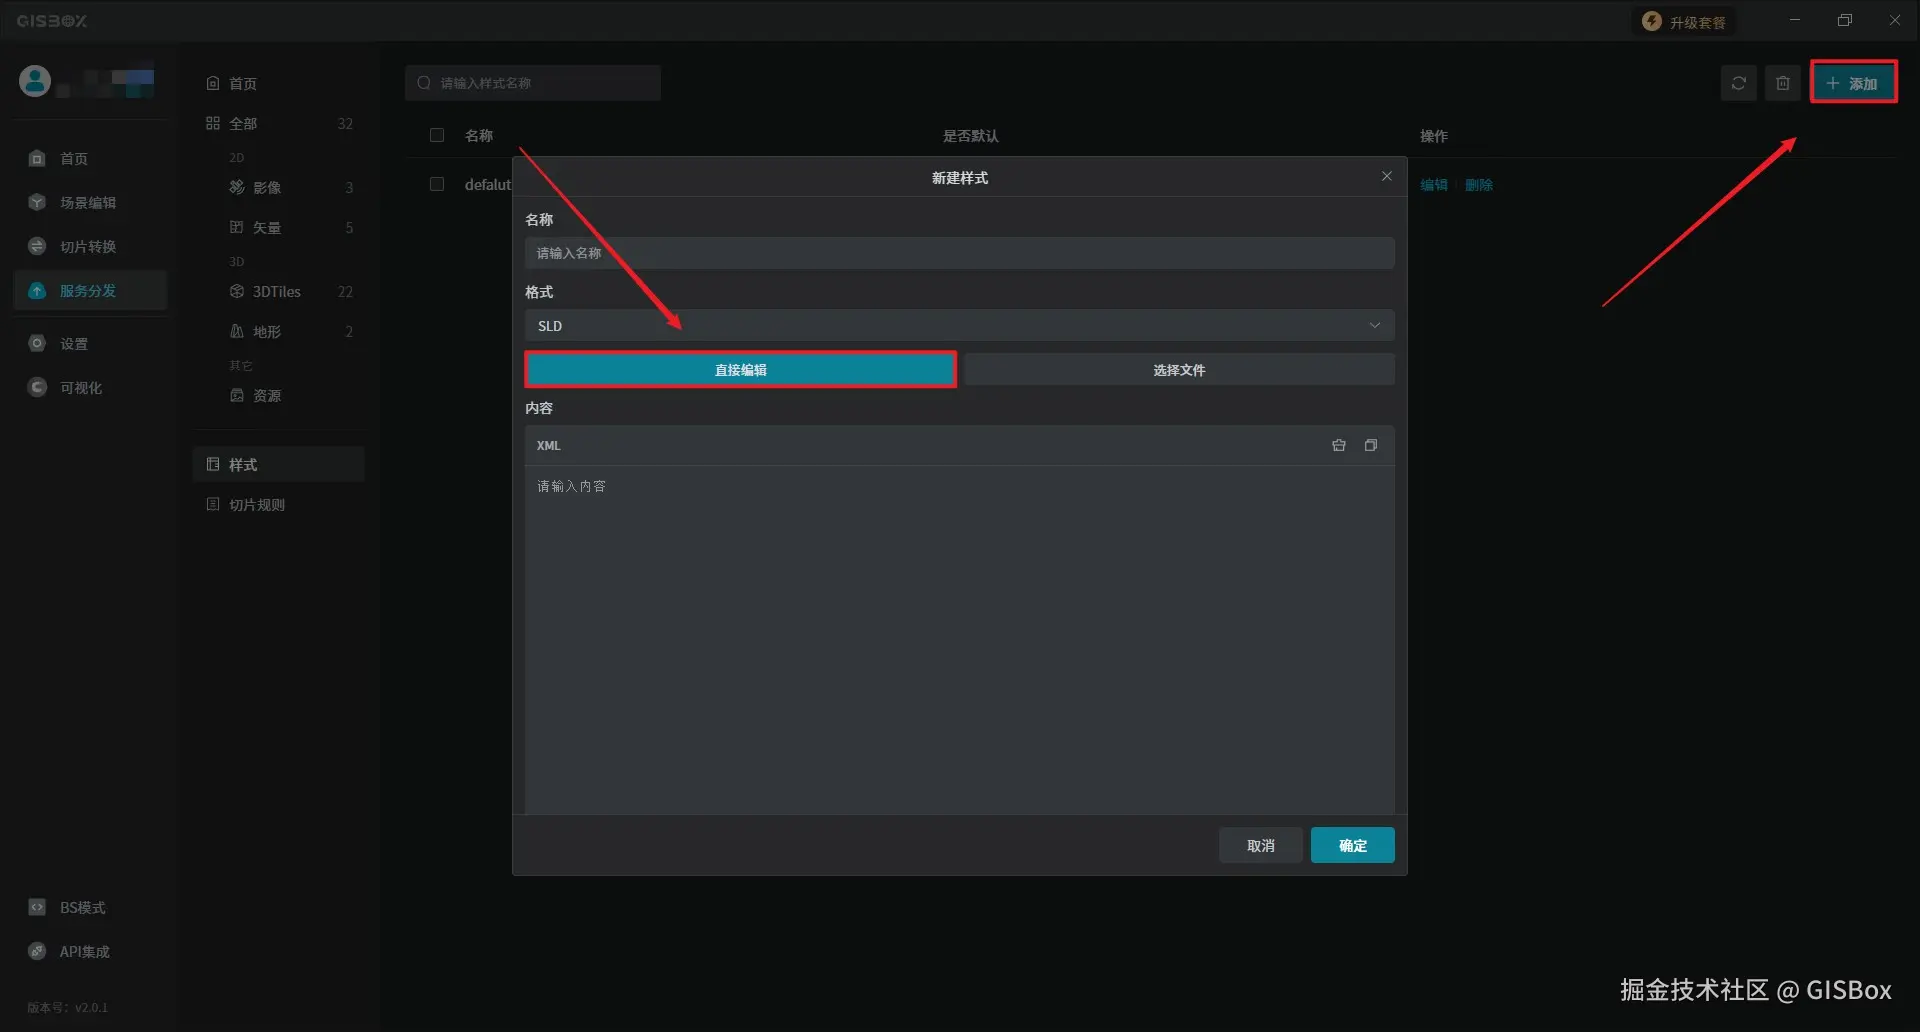Minimize the GISBox window

1795,20
